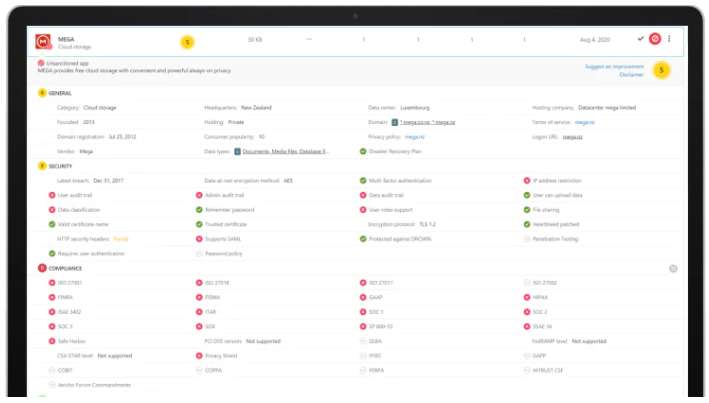Click the IP address restriction red icon

coord(527,180)
